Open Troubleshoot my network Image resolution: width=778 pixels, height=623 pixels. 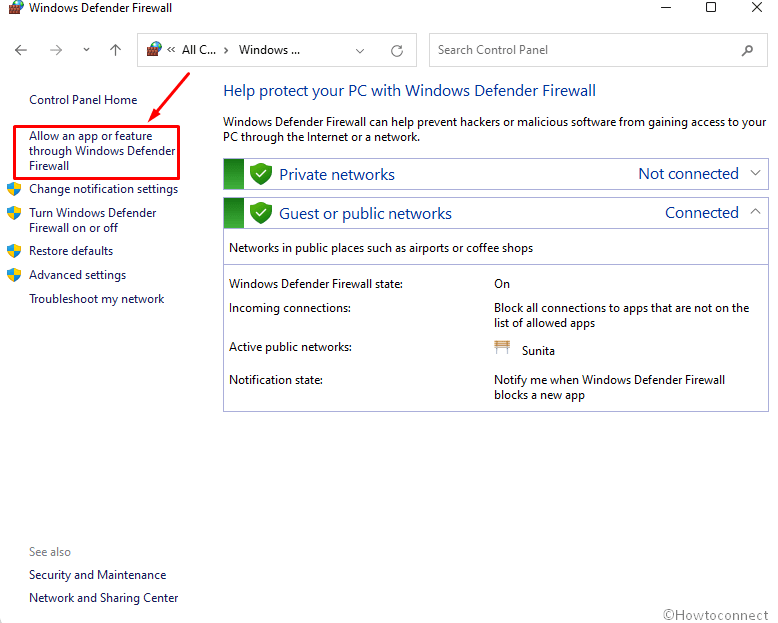pyautogui.click(x=96, y=299)
